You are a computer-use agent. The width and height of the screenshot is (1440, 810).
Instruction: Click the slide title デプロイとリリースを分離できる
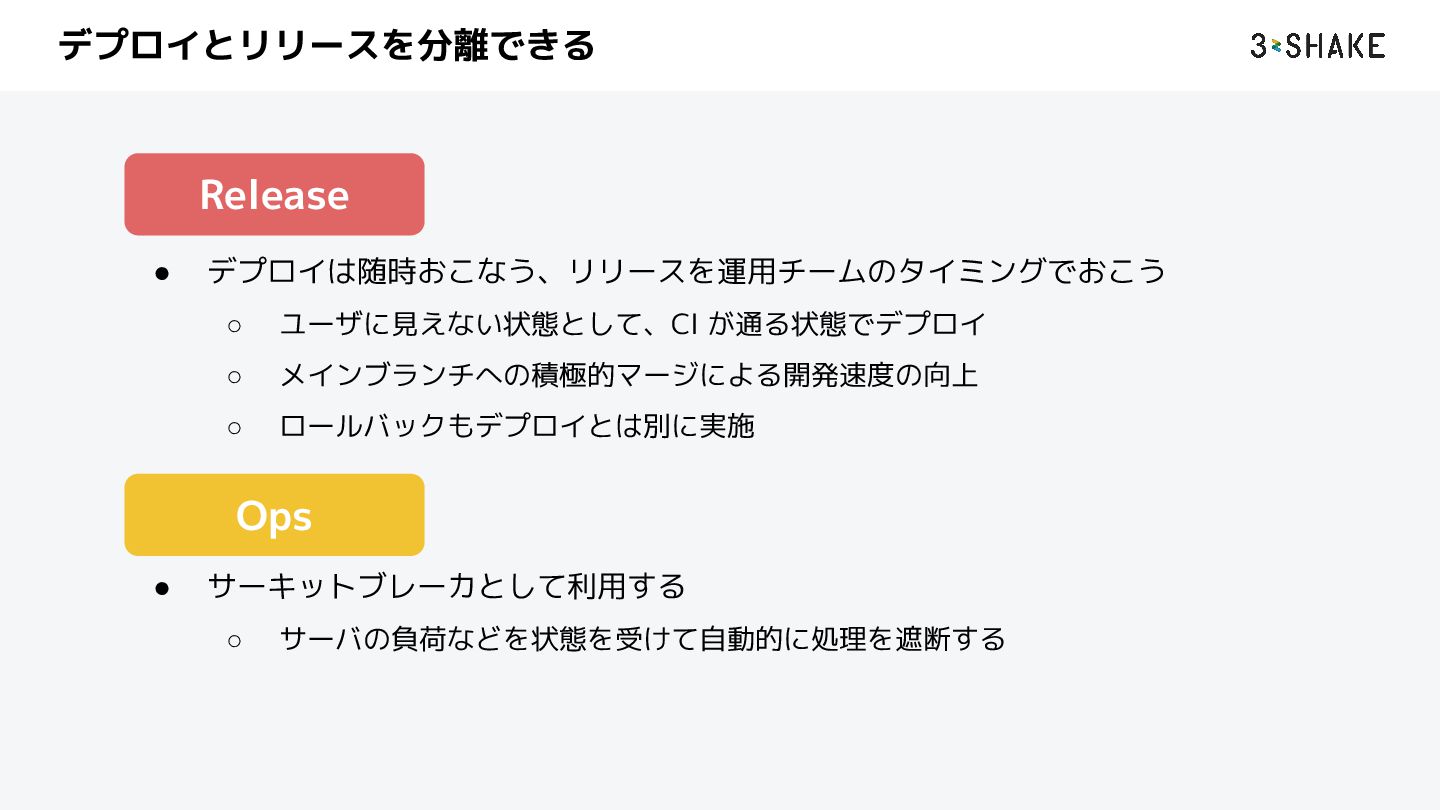[326, 46]
